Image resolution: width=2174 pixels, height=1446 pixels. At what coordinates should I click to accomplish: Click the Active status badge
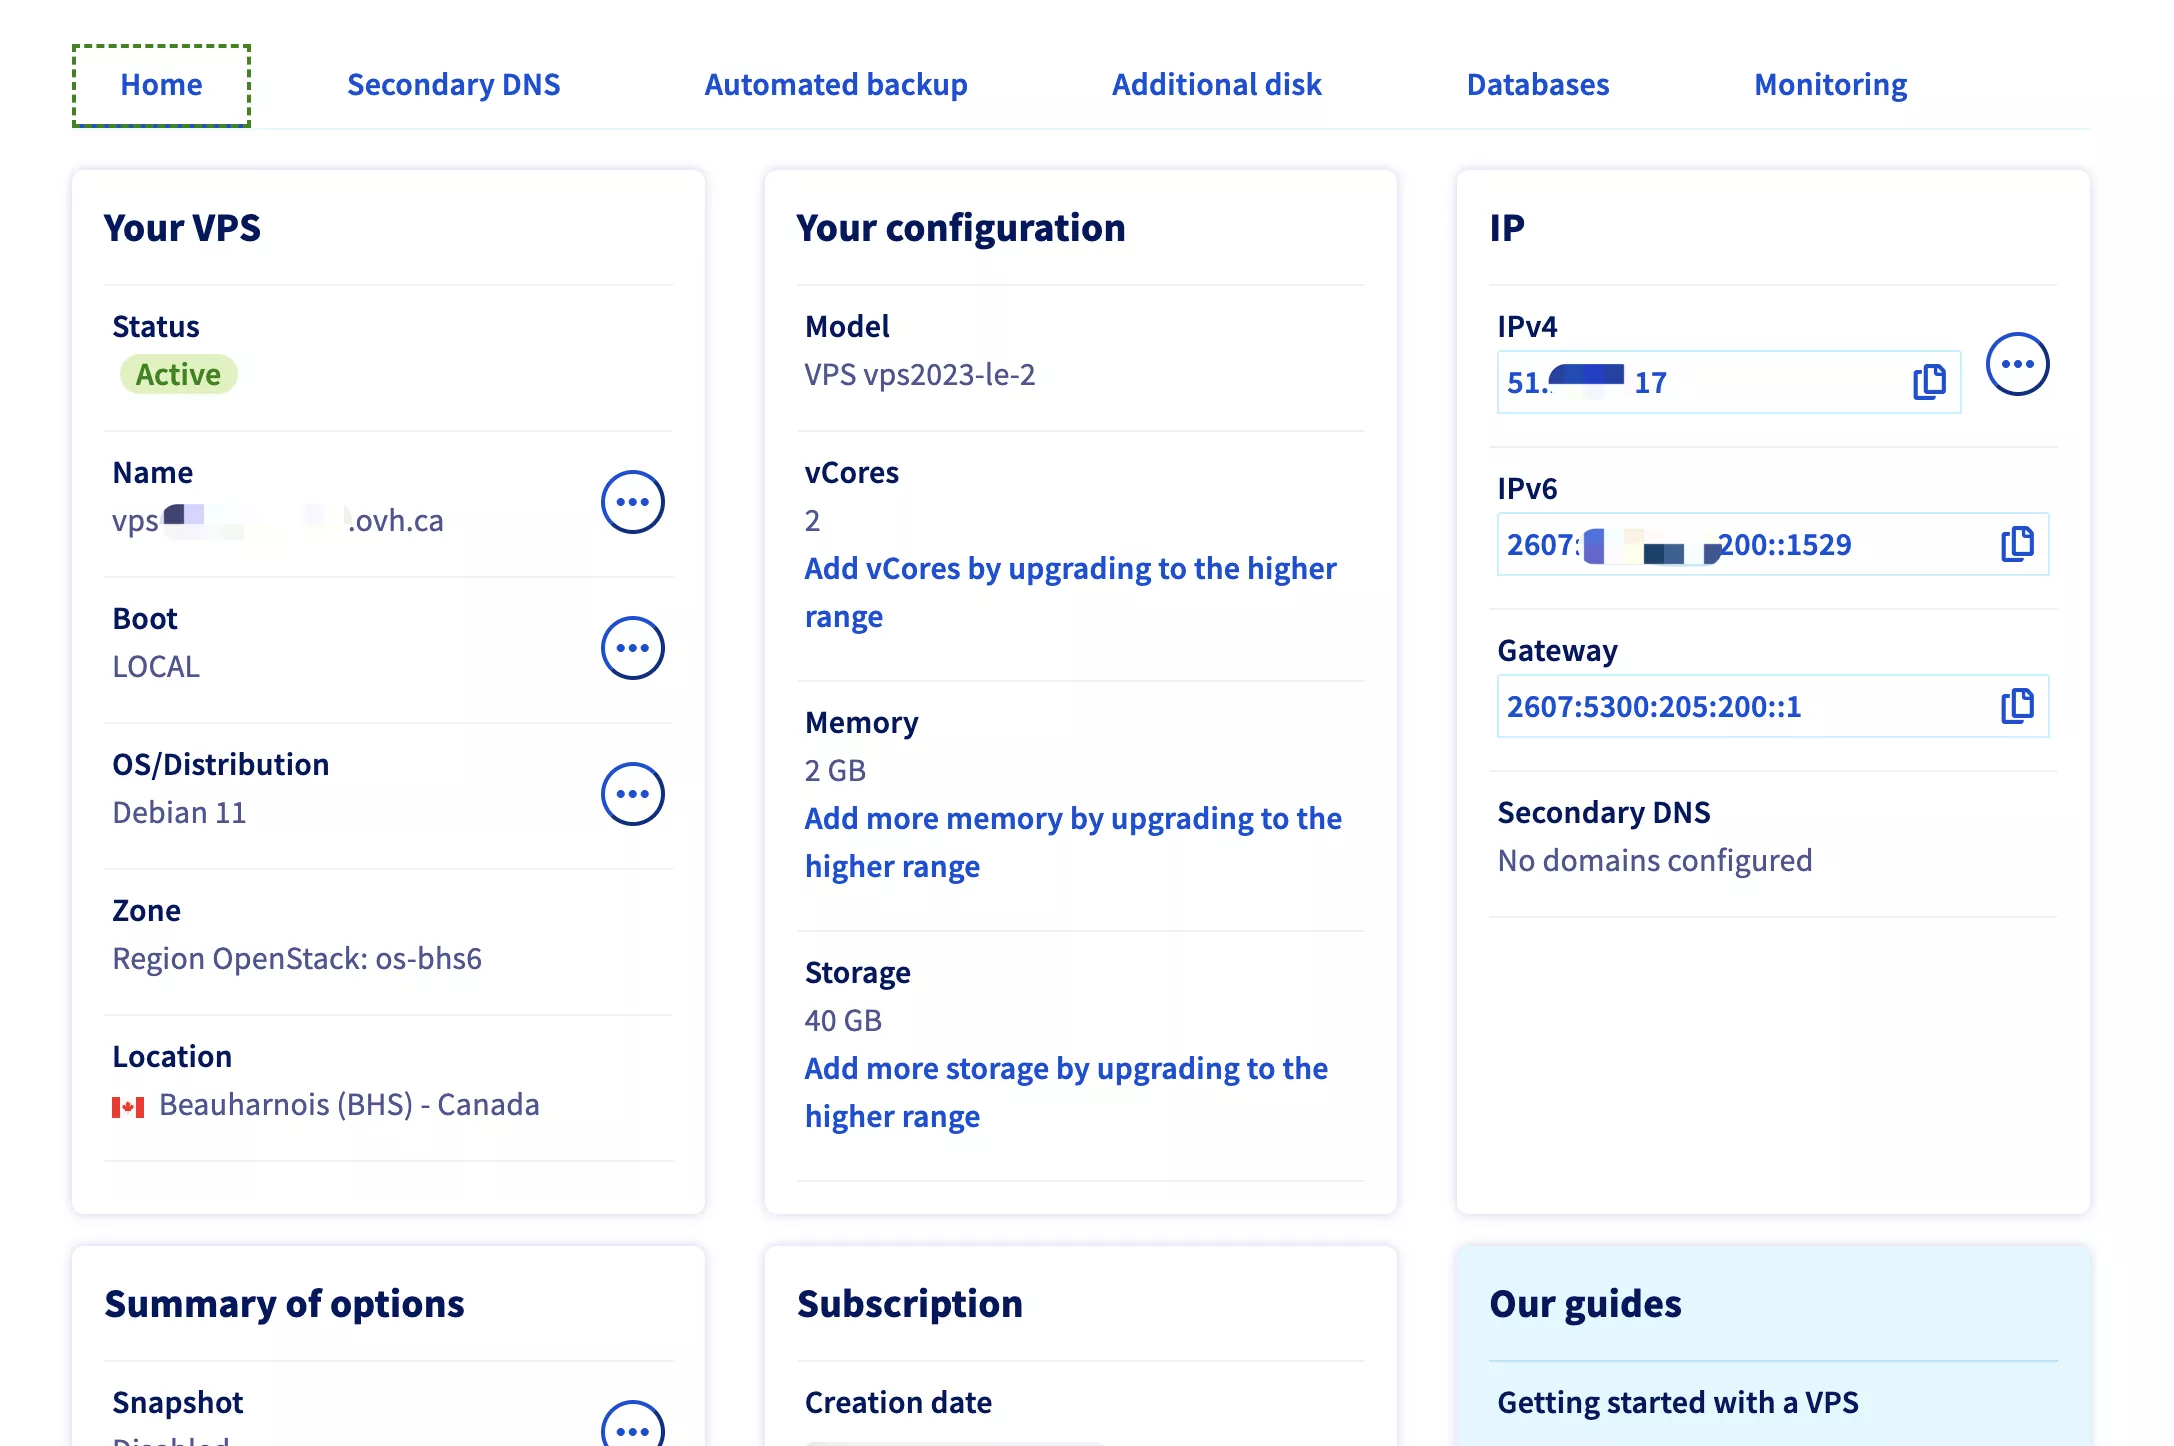pyautogui.click(x=178, y=374)
